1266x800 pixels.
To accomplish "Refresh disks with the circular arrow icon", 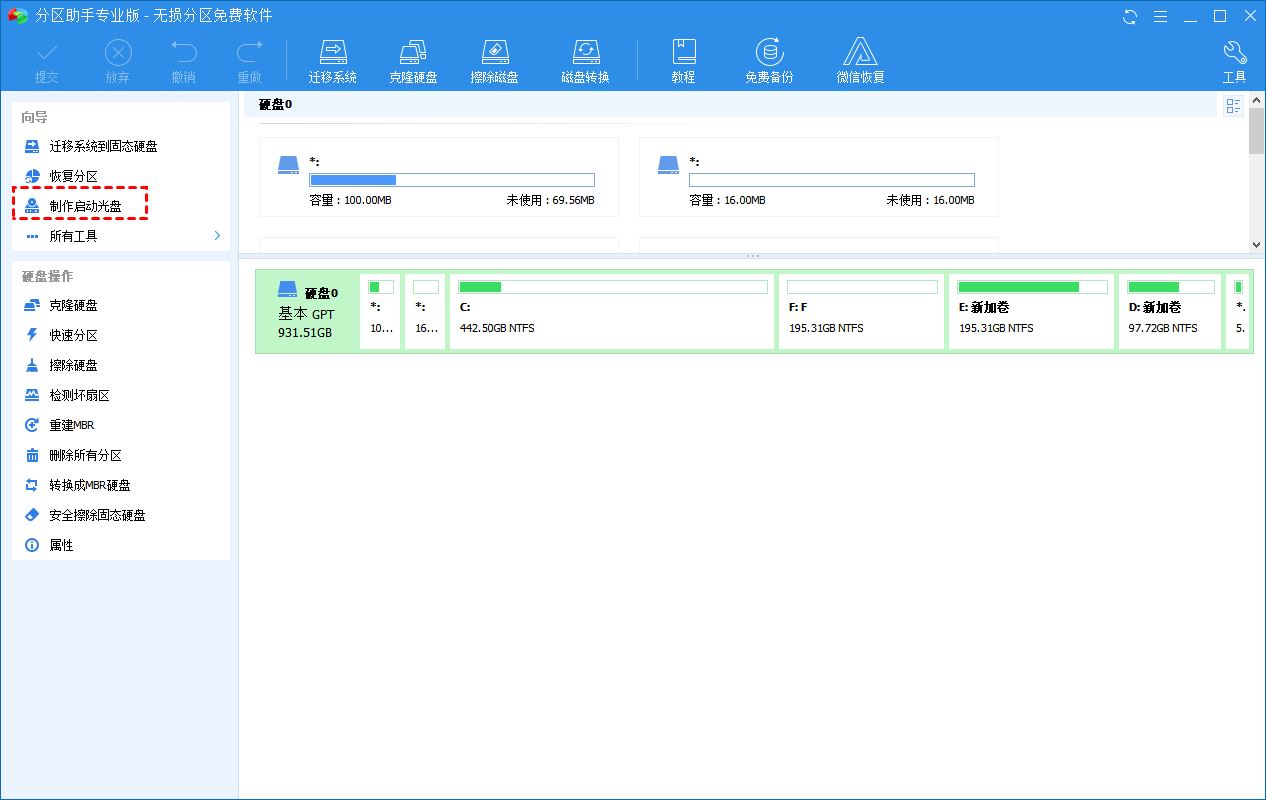I will (x=1131, y=16).
